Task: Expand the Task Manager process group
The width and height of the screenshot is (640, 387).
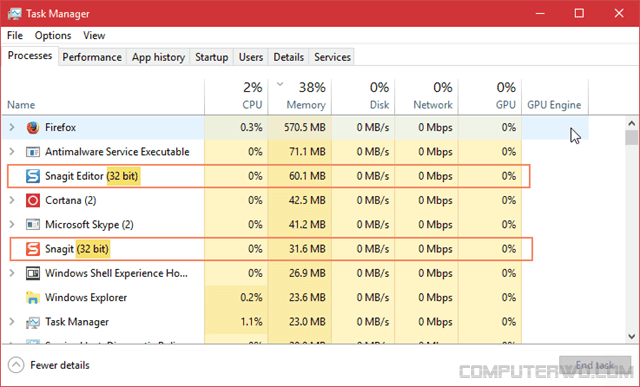Action: [x=12, y=322]
